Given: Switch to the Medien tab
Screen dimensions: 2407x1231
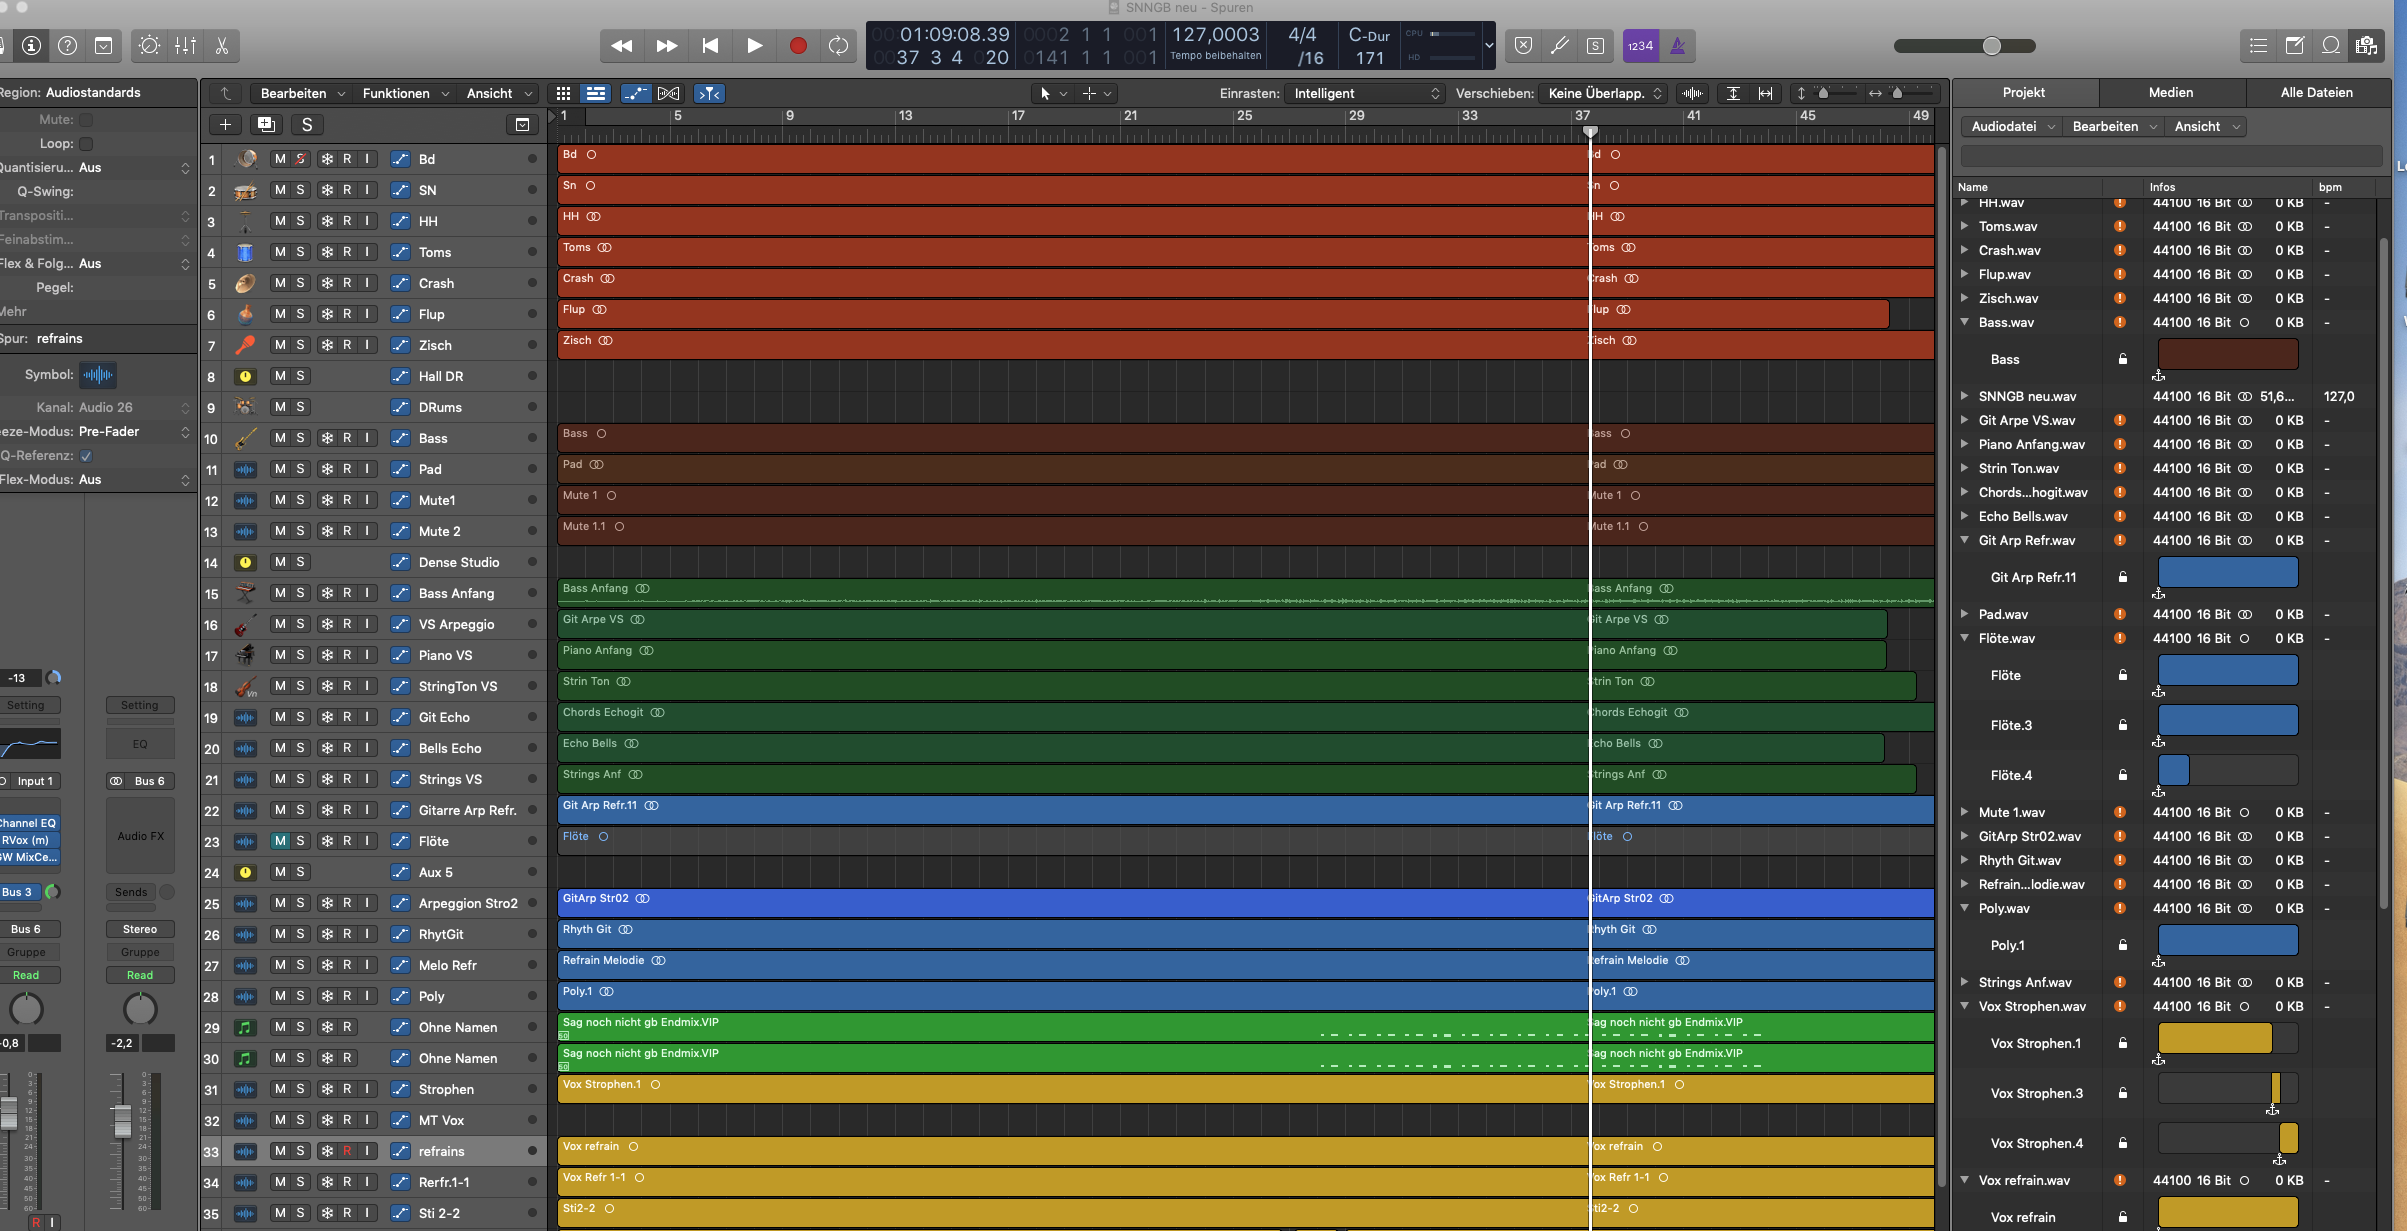Looking at the screenshot, I should pyautogui.click(x=2170, y=92).
